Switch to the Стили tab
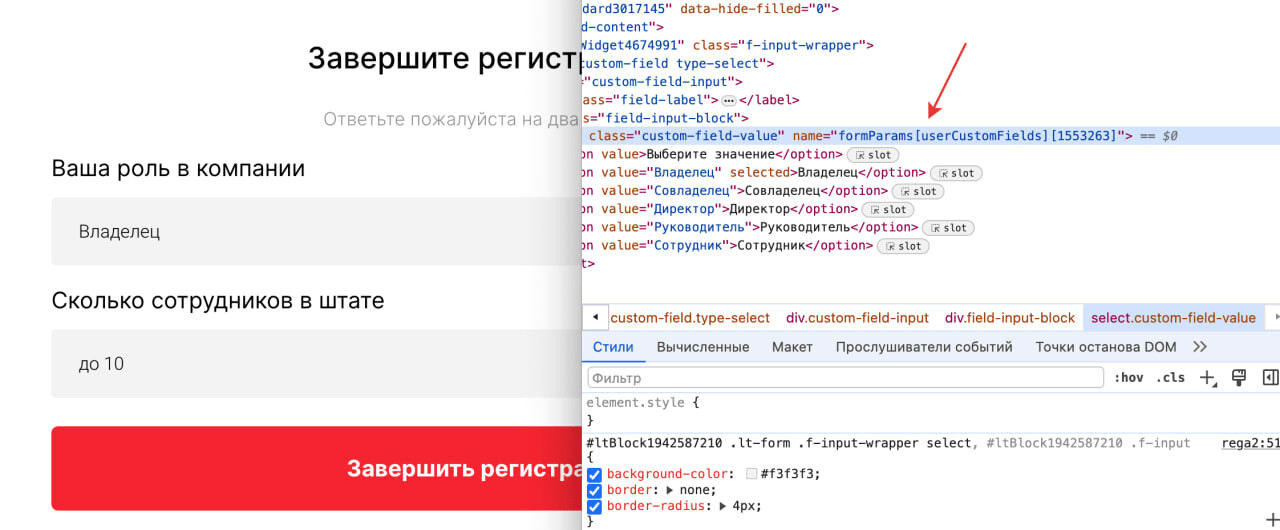Image resolution: width=1280 pixels, height=530 pixels. click(x=613, y=347)
